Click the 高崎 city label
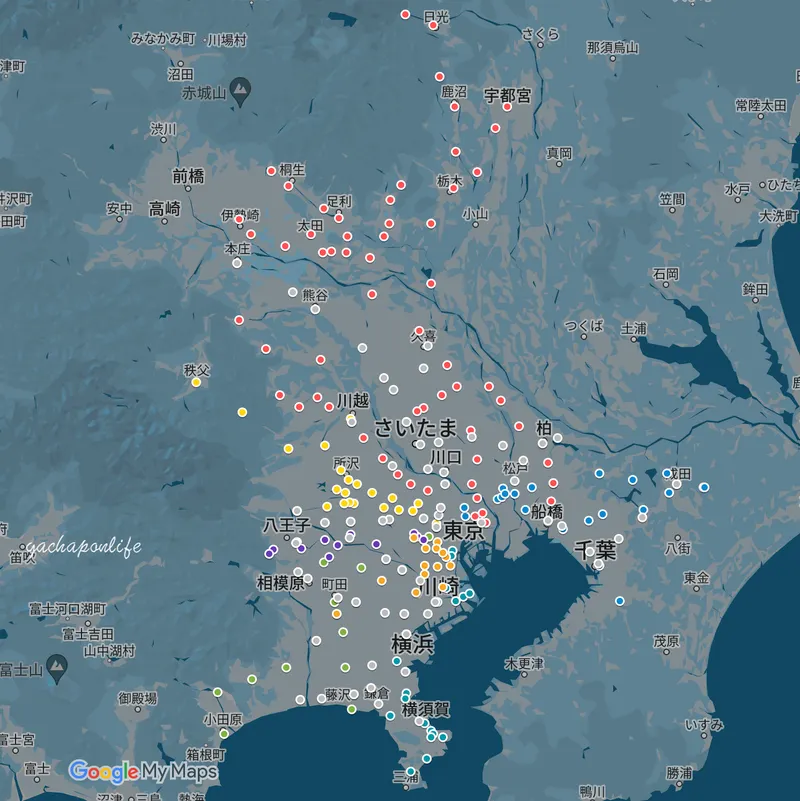Image resolution: width=800 pixels, height=801 pixels. point(164,208)
